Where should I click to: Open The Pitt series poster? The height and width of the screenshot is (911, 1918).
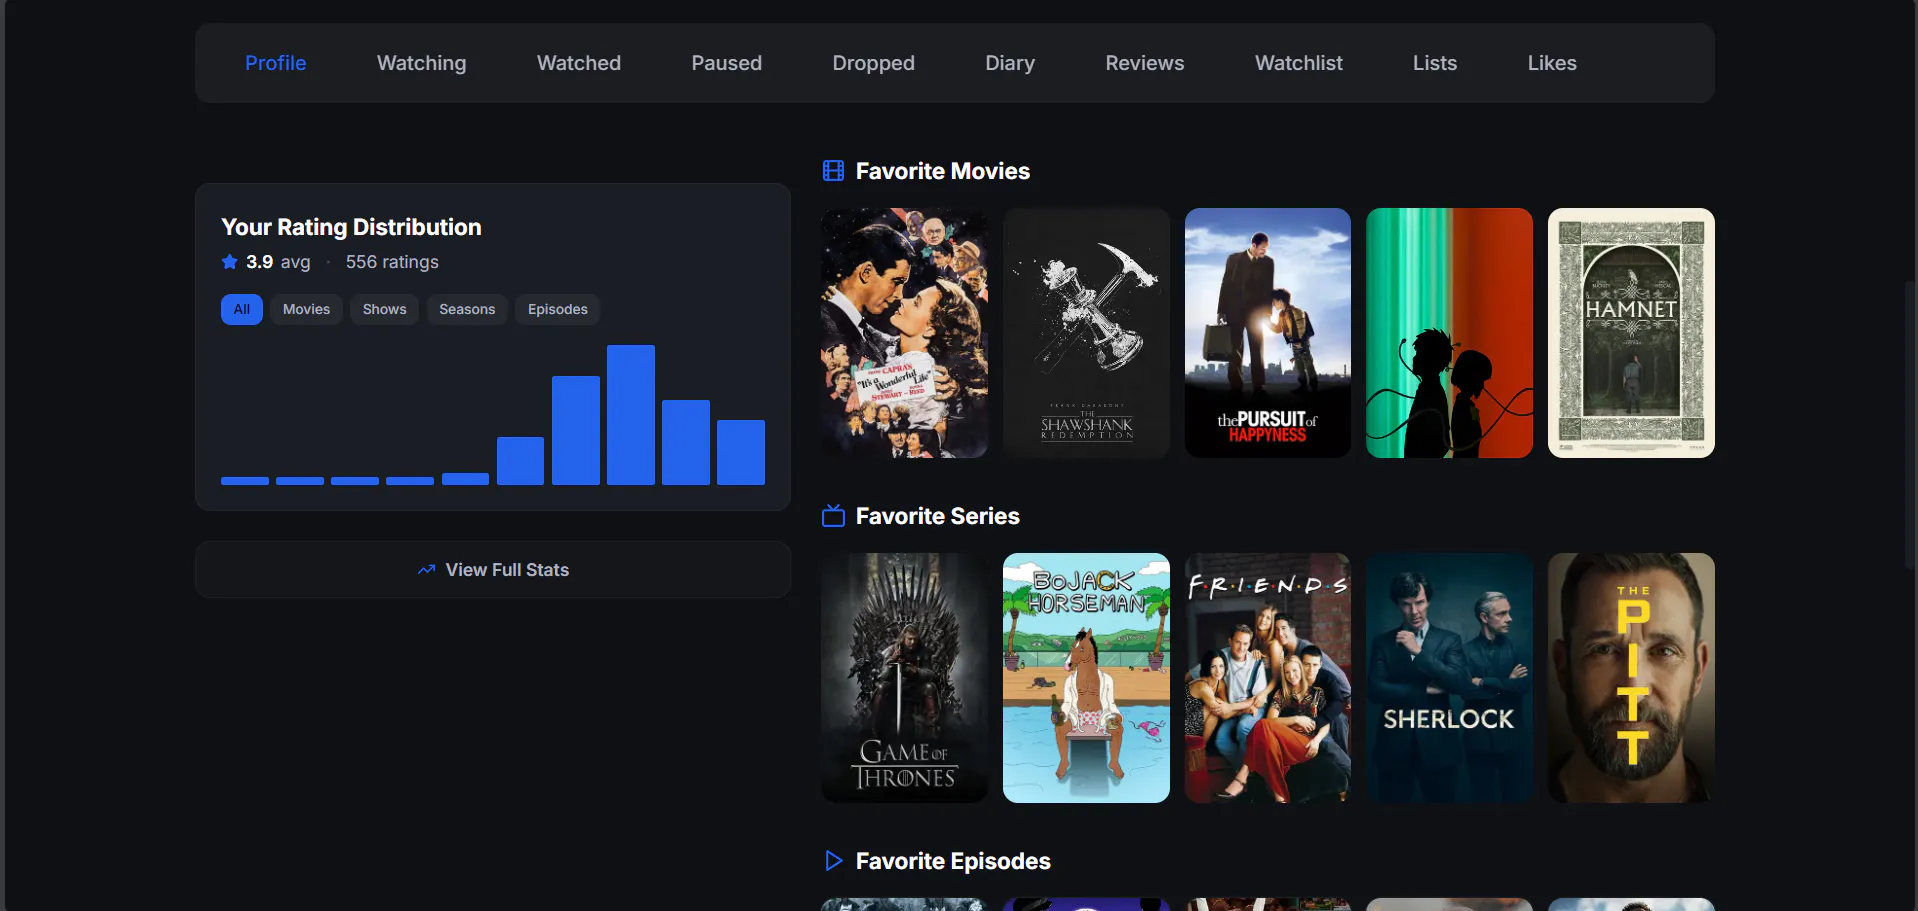click(1631, 678)
